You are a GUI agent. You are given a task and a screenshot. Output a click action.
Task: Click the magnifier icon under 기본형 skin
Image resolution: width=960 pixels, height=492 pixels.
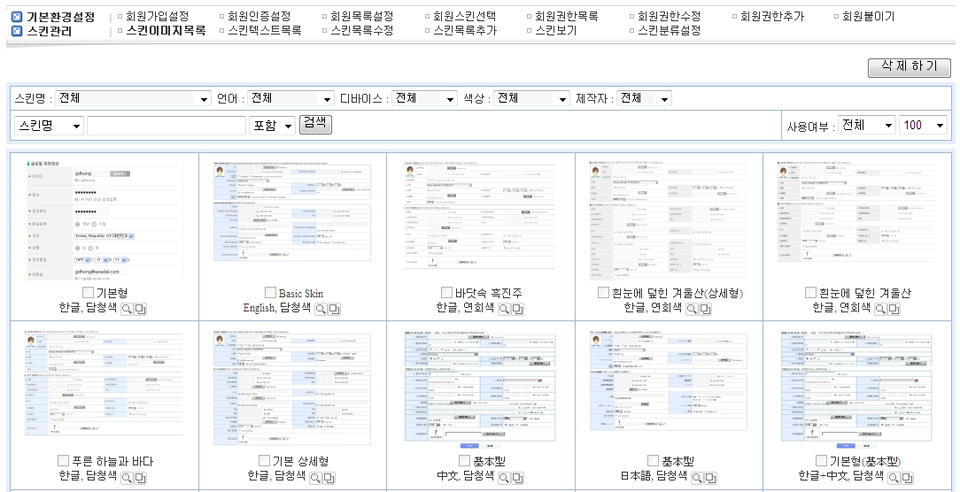pos(127,309)
